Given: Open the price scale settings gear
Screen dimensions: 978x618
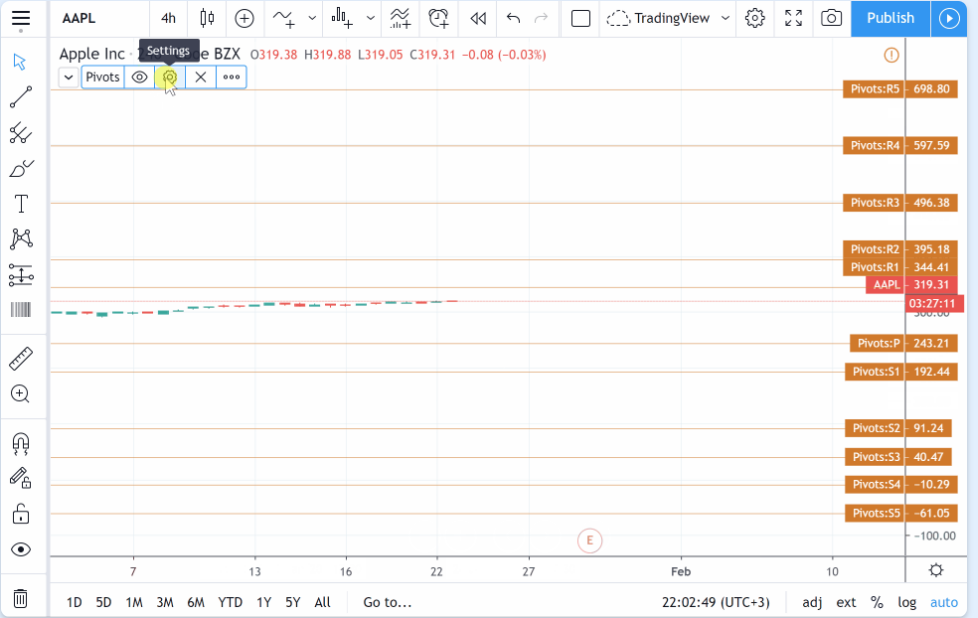Looking at the screenshot, I should [936, 570].
